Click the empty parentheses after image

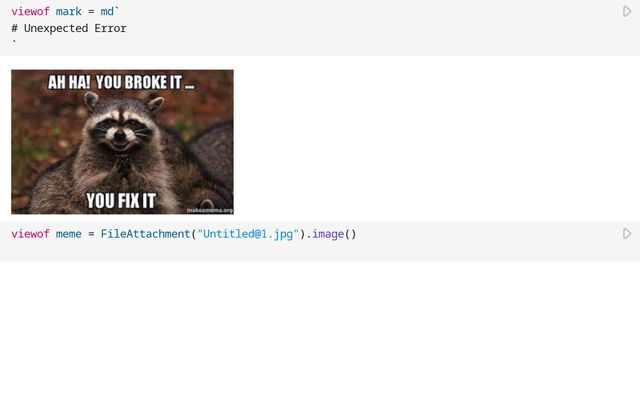351,234
